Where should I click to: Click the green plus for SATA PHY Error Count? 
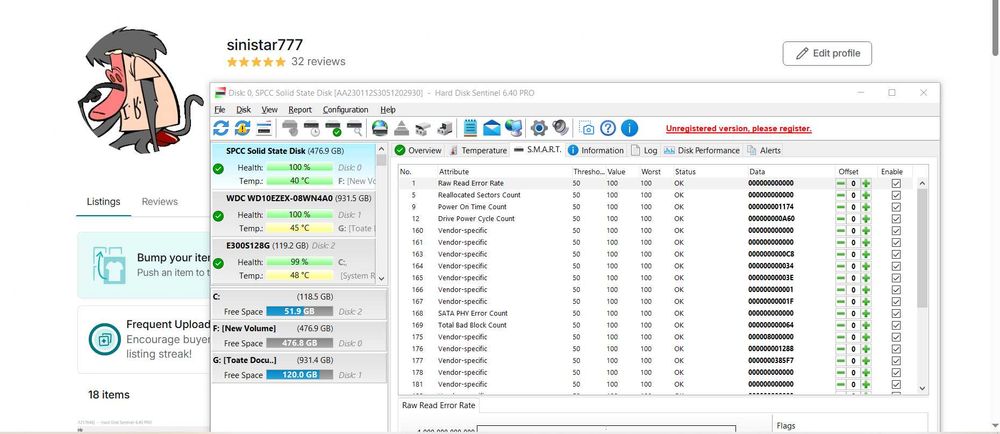coord(866,313)
